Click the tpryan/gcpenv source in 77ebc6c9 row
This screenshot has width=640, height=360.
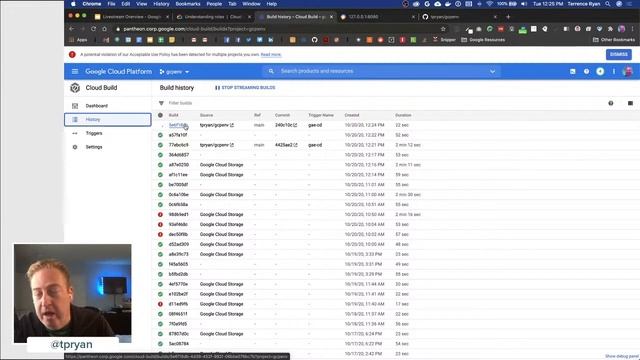pos(217,145)
